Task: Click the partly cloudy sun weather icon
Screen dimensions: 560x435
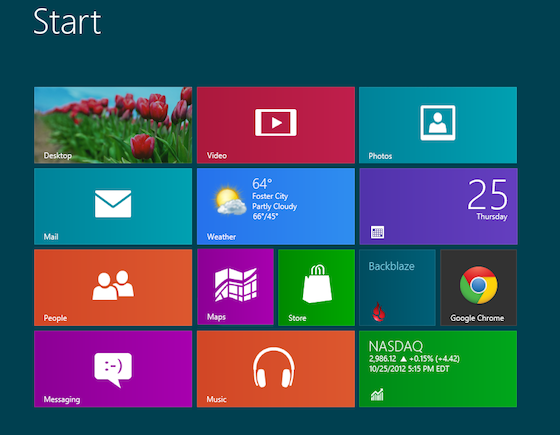Action: click(230, 200)
